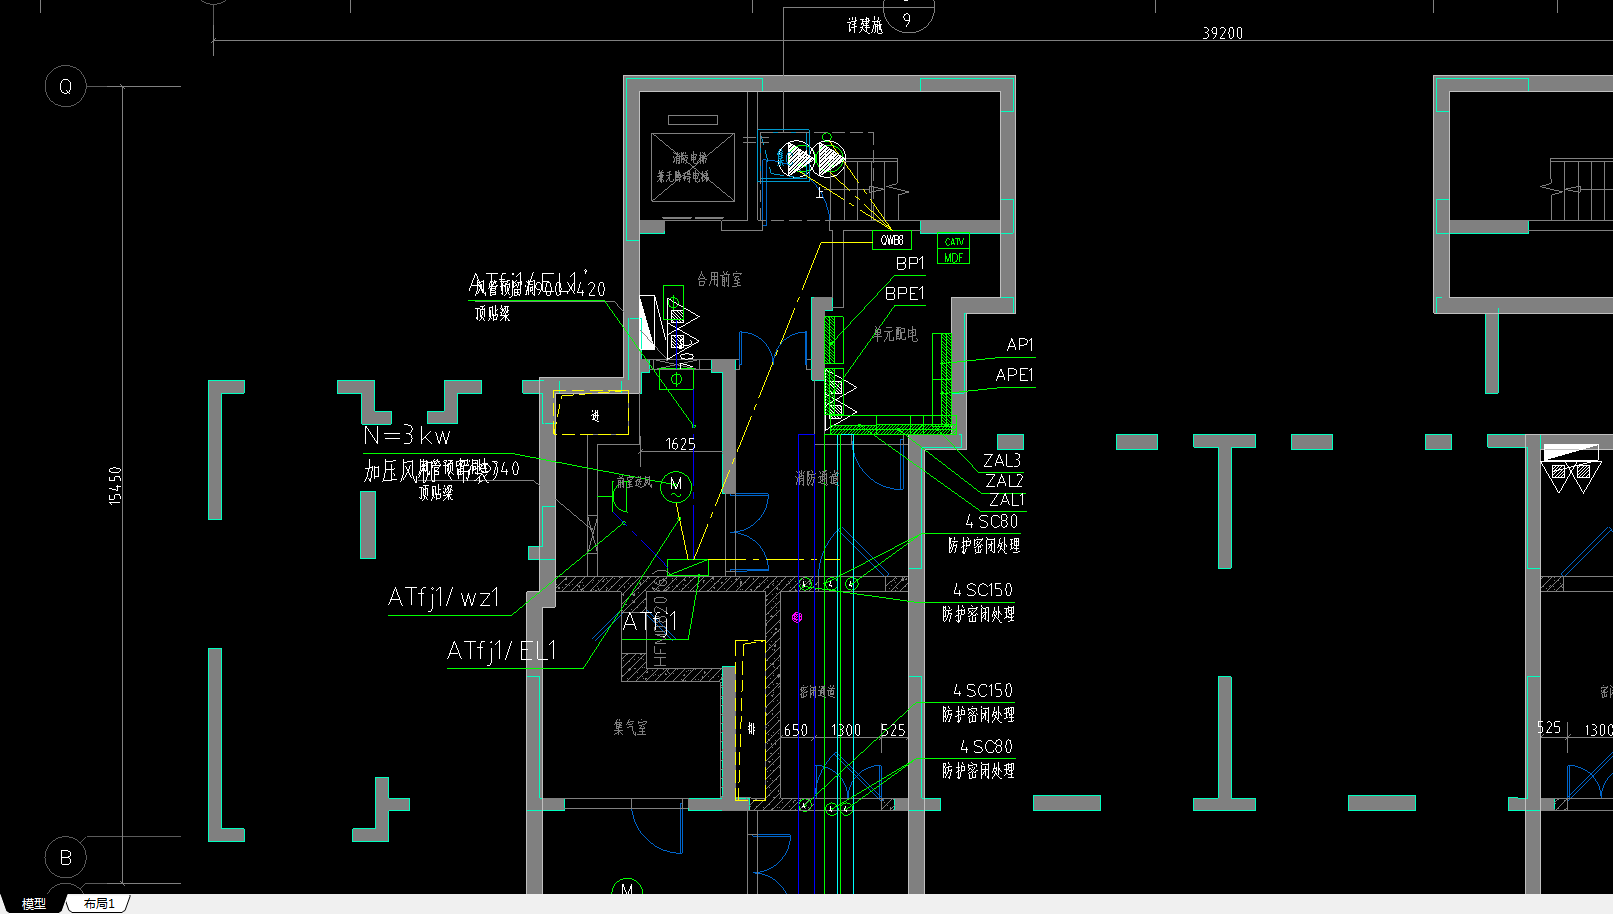Viewport: 1613px width, 914px height.
Task: Select the yellow dashed box labeled 进
Action: point(592,413)
